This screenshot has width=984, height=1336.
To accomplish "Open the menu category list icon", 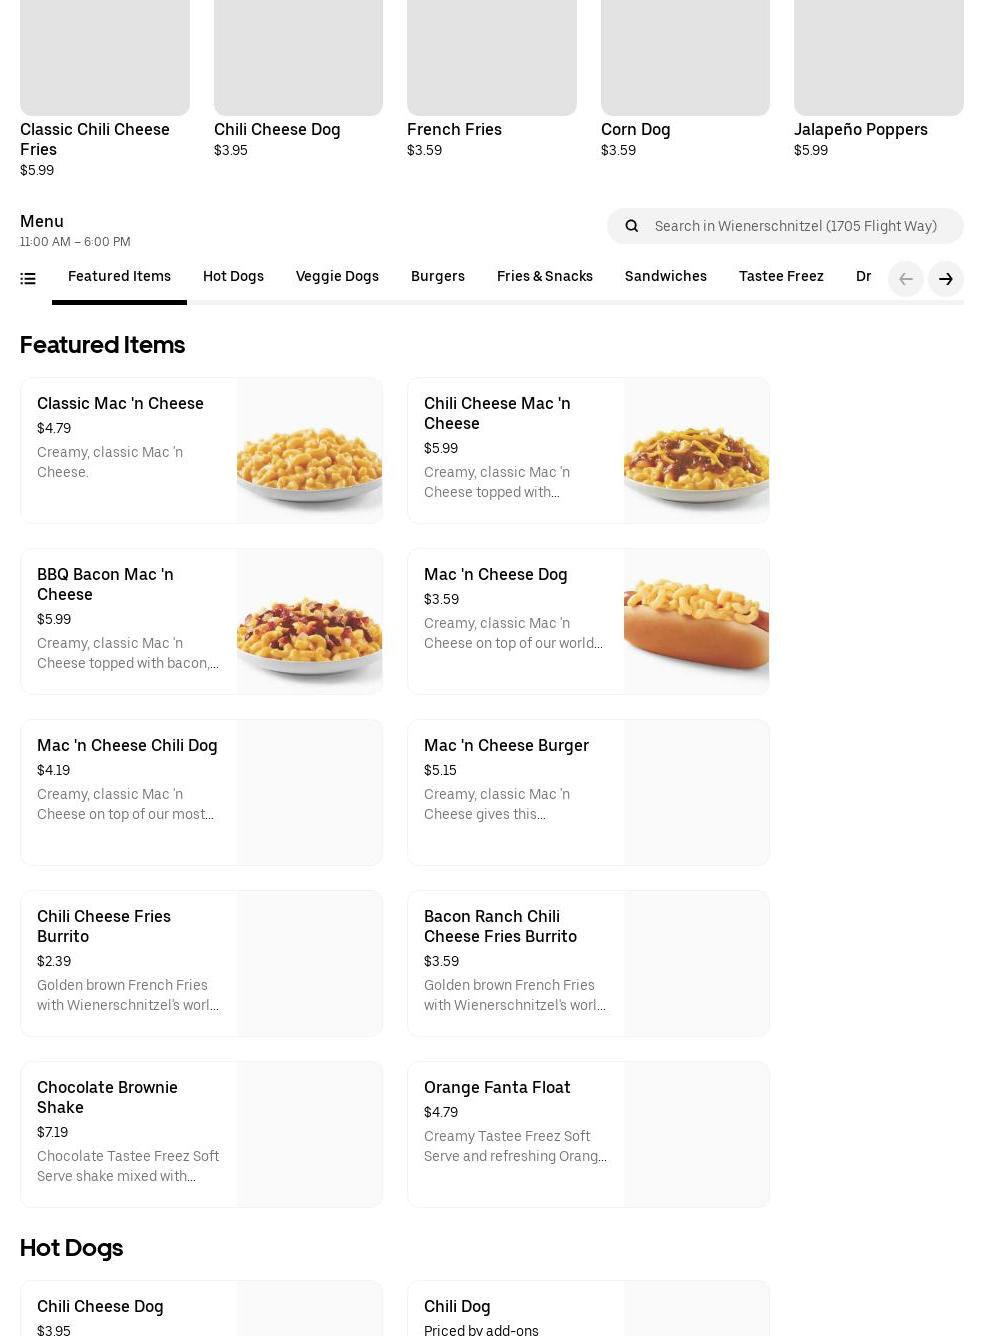I will coord(28,279).
